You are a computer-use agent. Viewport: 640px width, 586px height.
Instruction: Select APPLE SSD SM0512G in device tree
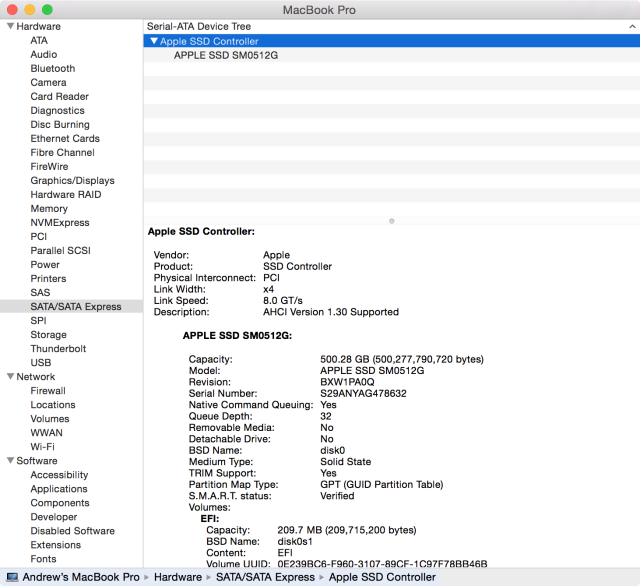226,55
